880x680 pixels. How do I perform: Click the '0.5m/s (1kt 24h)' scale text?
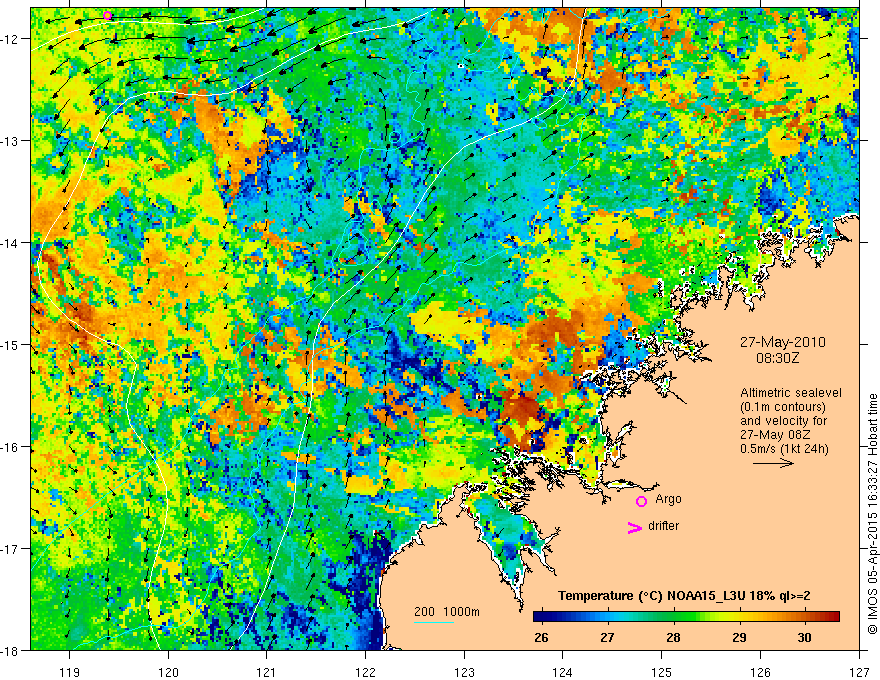point(784,449)
